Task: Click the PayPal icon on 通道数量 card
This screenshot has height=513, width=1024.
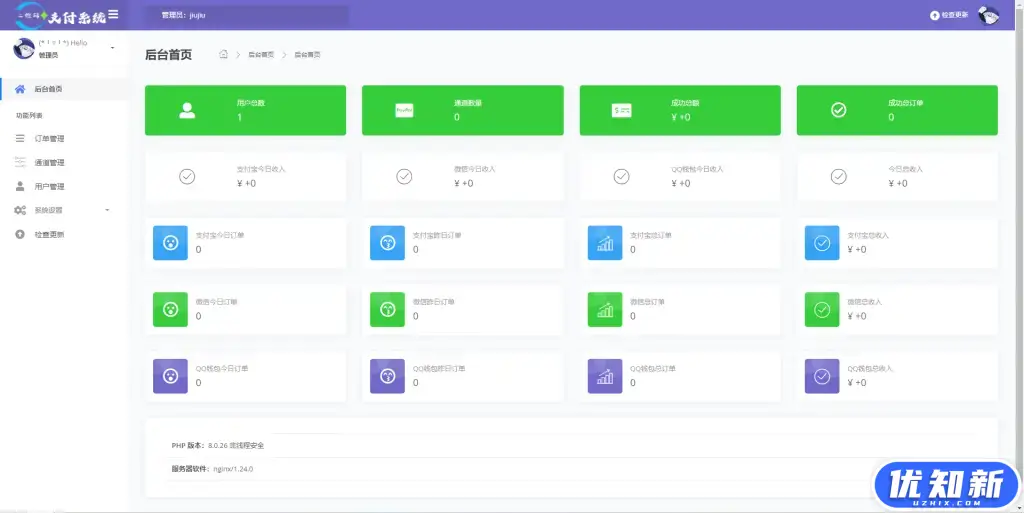Action: pos(404,110)
